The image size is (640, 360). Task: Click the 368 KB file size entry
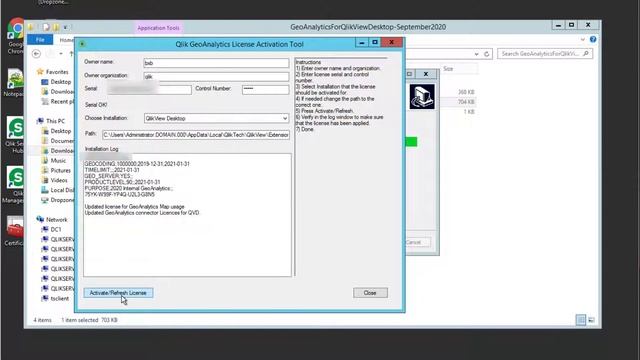[466, 92]
